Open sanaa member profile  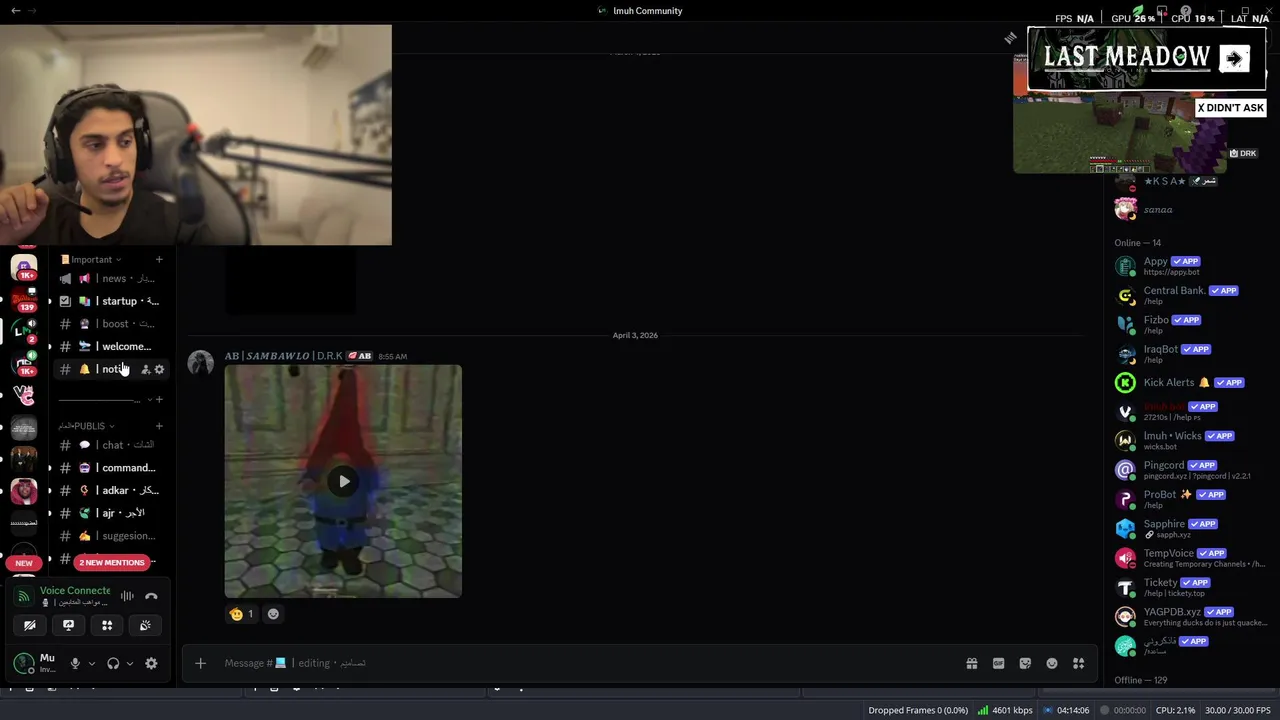(x=1190, y=209)
